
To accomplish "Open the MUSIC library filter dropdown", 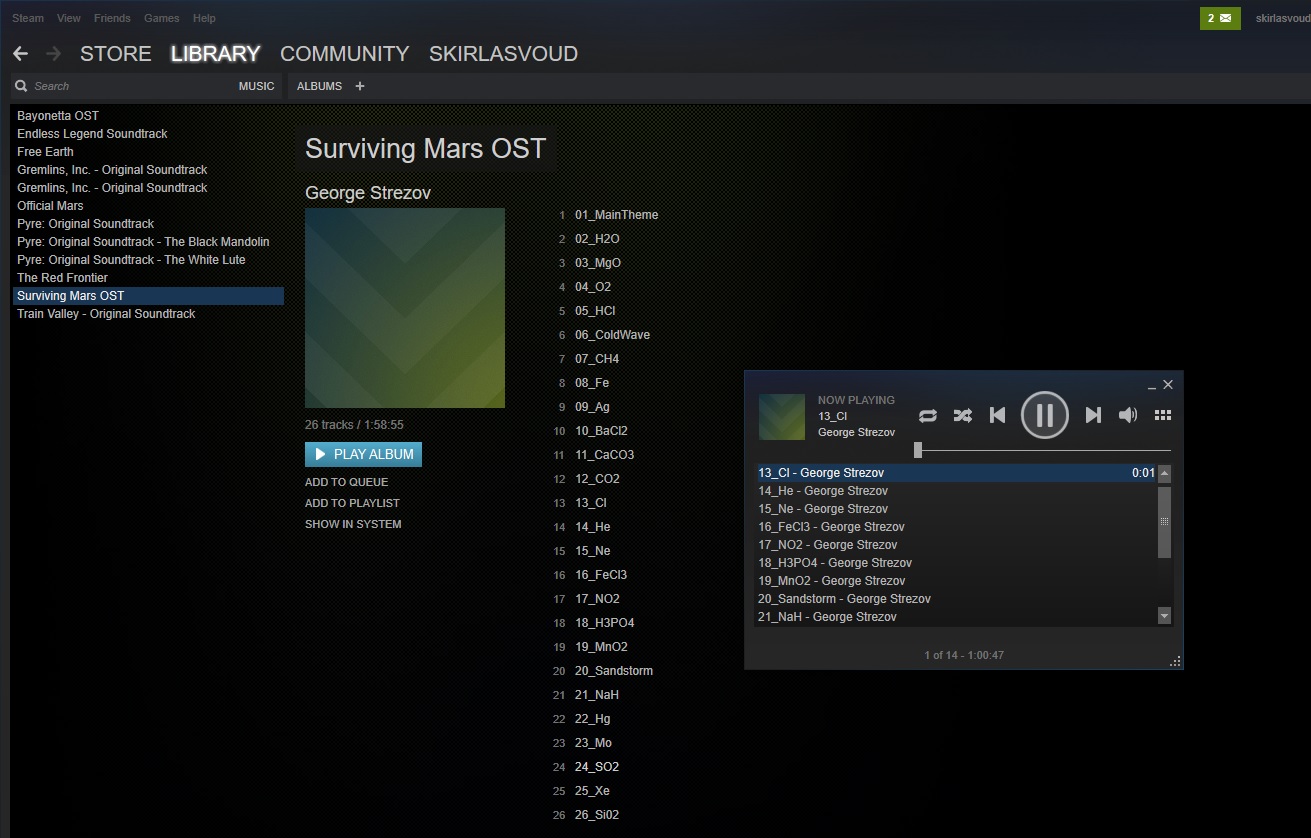I will coord(256,87).
